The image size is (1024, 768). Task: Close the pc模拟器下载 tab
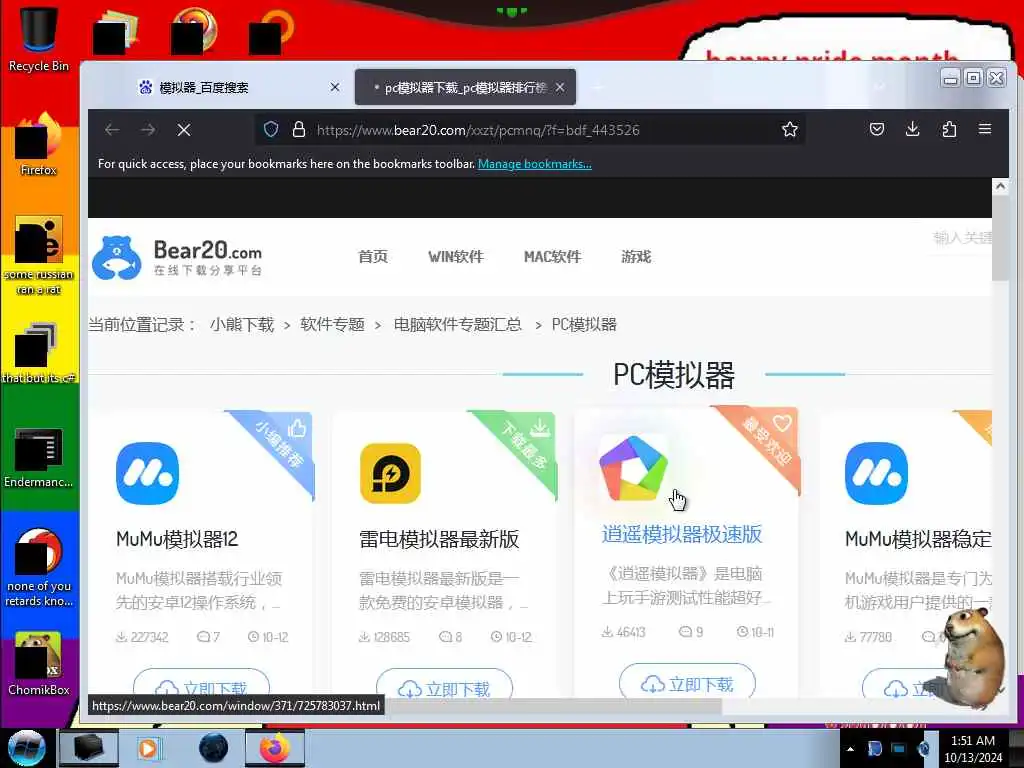click(560, 87)
